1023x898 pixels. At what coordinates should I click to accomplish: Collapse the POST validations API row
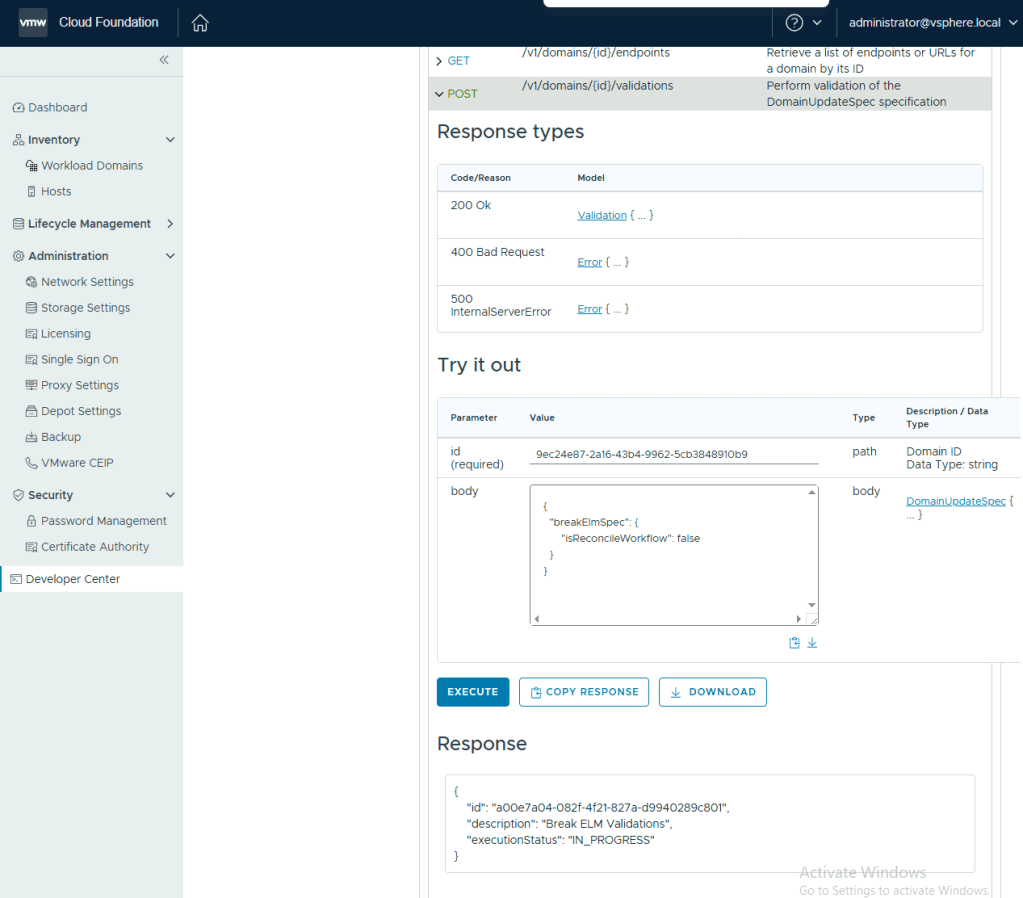[x=439, y=94]
